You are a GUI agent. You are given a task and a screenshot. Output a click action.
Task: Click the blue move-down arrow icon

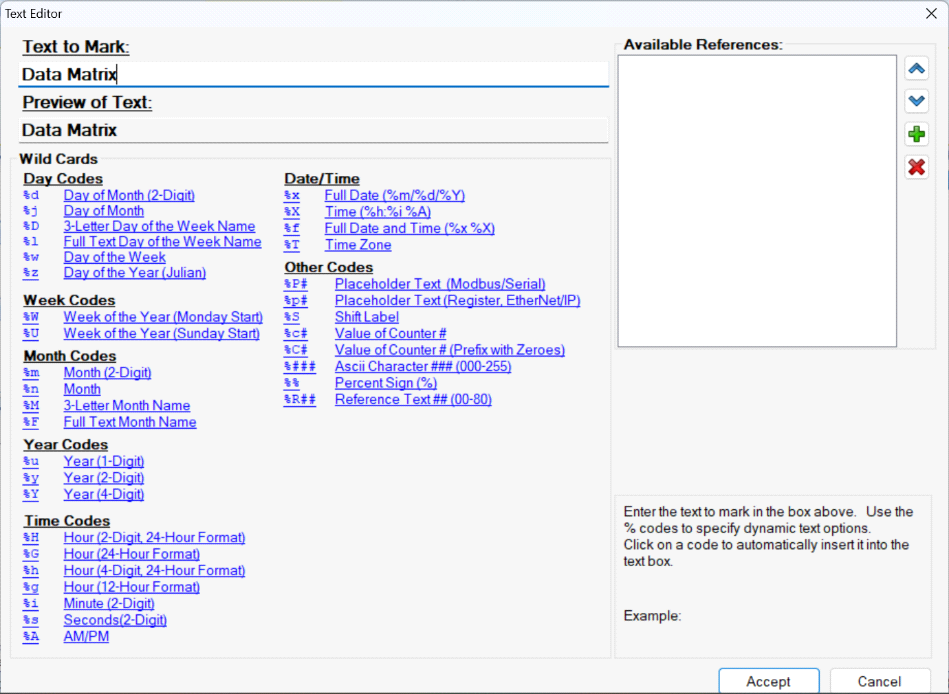point(916,101)
